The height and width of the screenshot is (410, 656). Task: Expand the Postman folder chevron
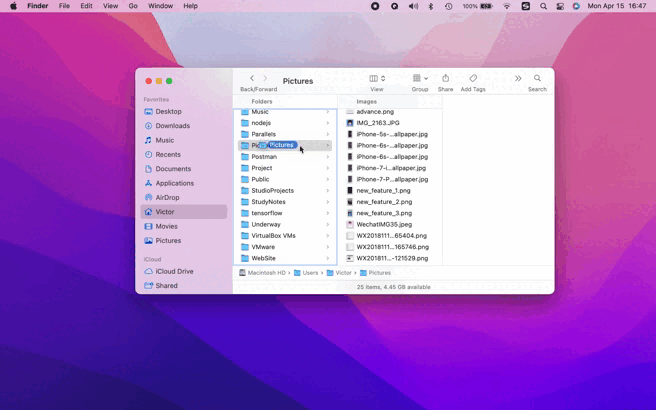click(x=328, y=157)
